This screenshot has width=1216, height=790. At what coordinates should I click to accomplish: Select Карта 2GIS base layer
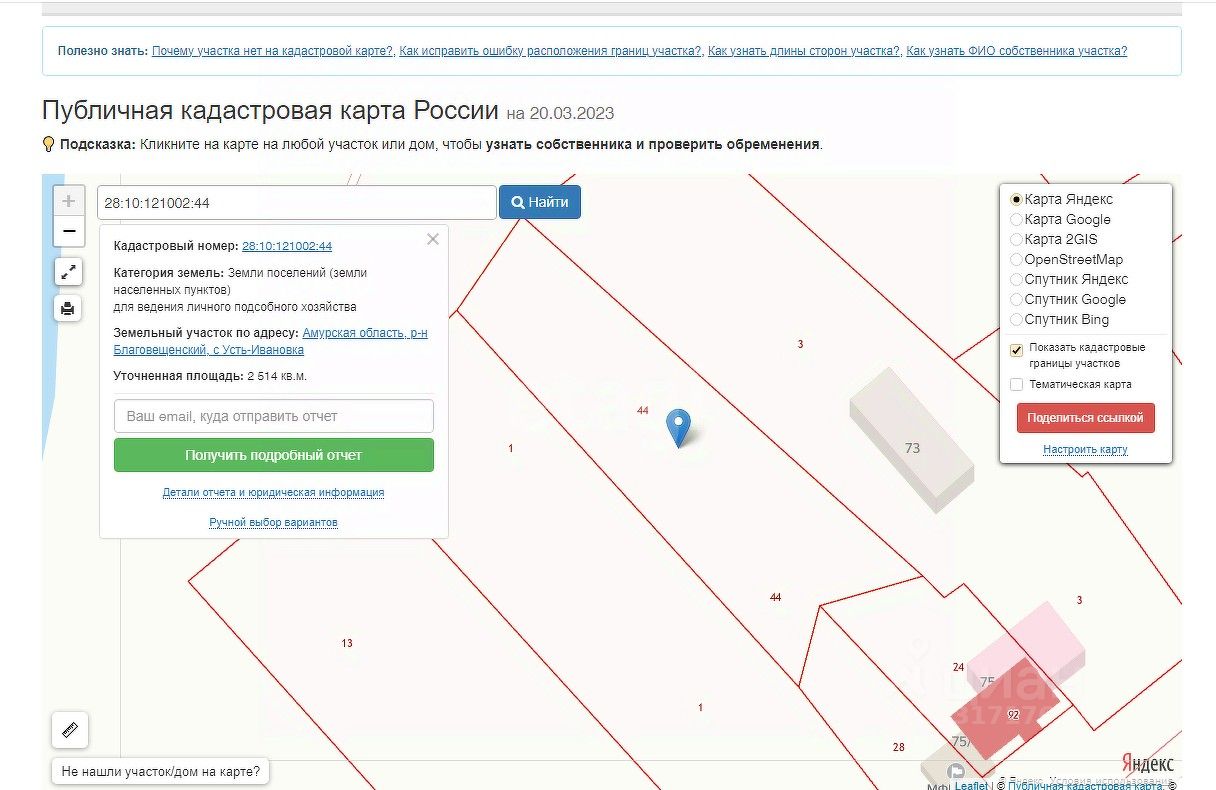[x=1017, y=239]
